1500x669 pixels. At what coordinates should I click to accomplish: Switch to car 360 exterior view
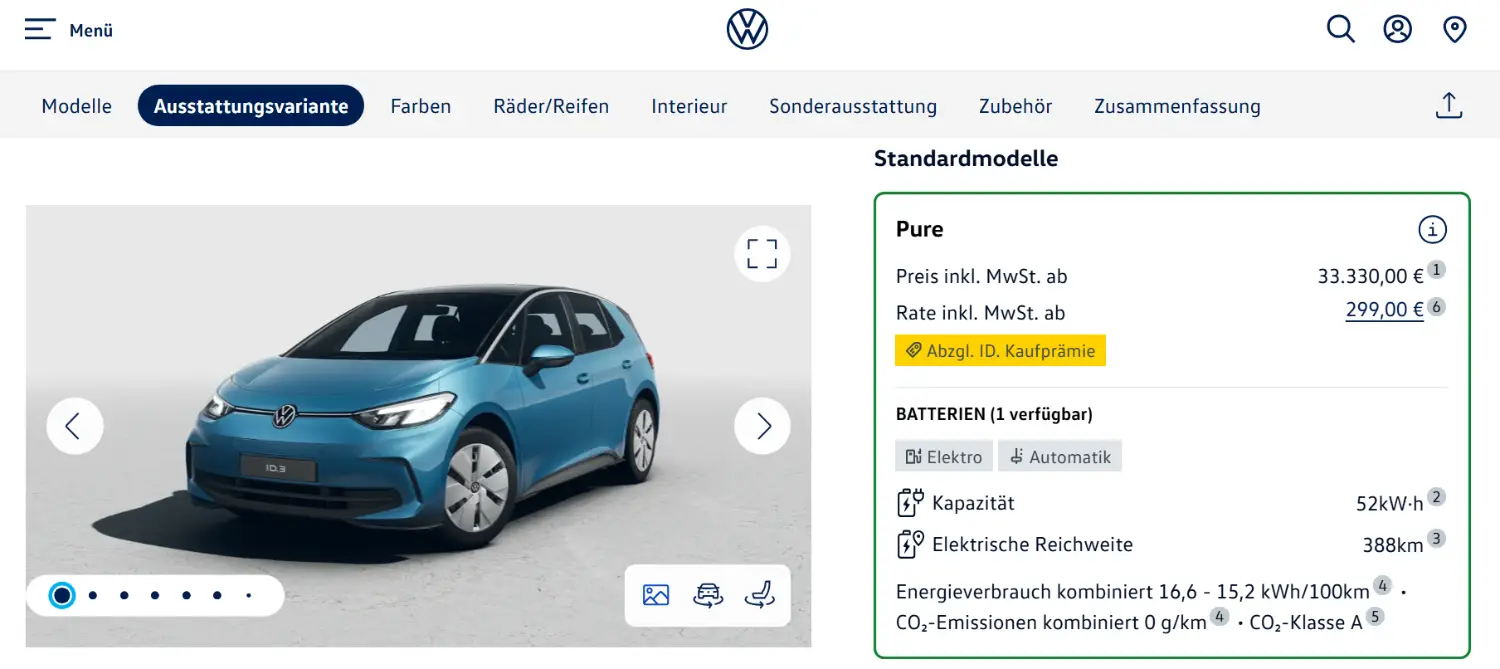point(708,596)
